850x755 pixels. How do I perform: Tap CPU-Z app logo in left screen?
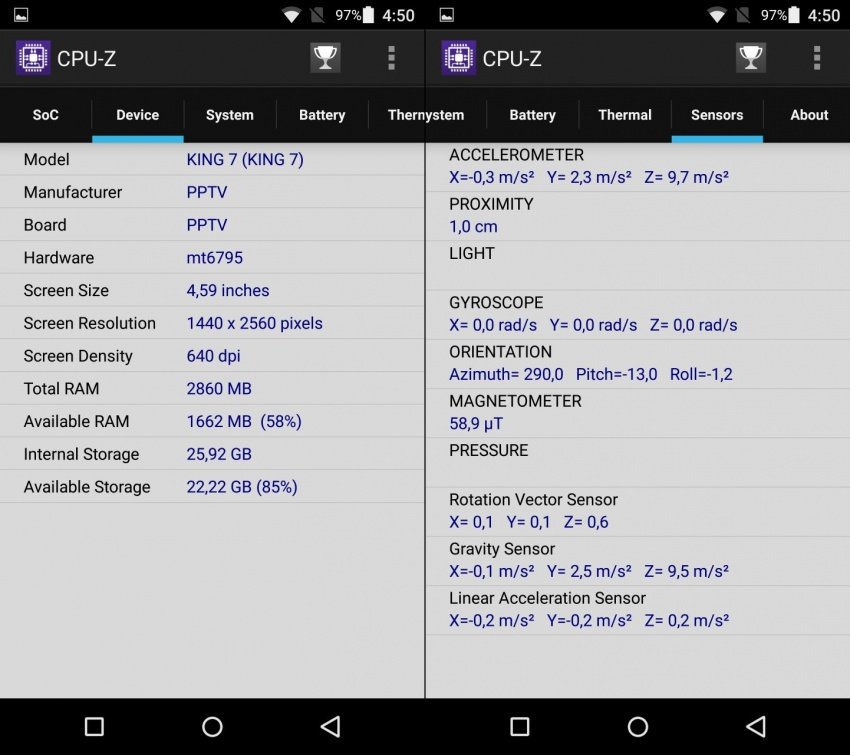click(33, 57)
